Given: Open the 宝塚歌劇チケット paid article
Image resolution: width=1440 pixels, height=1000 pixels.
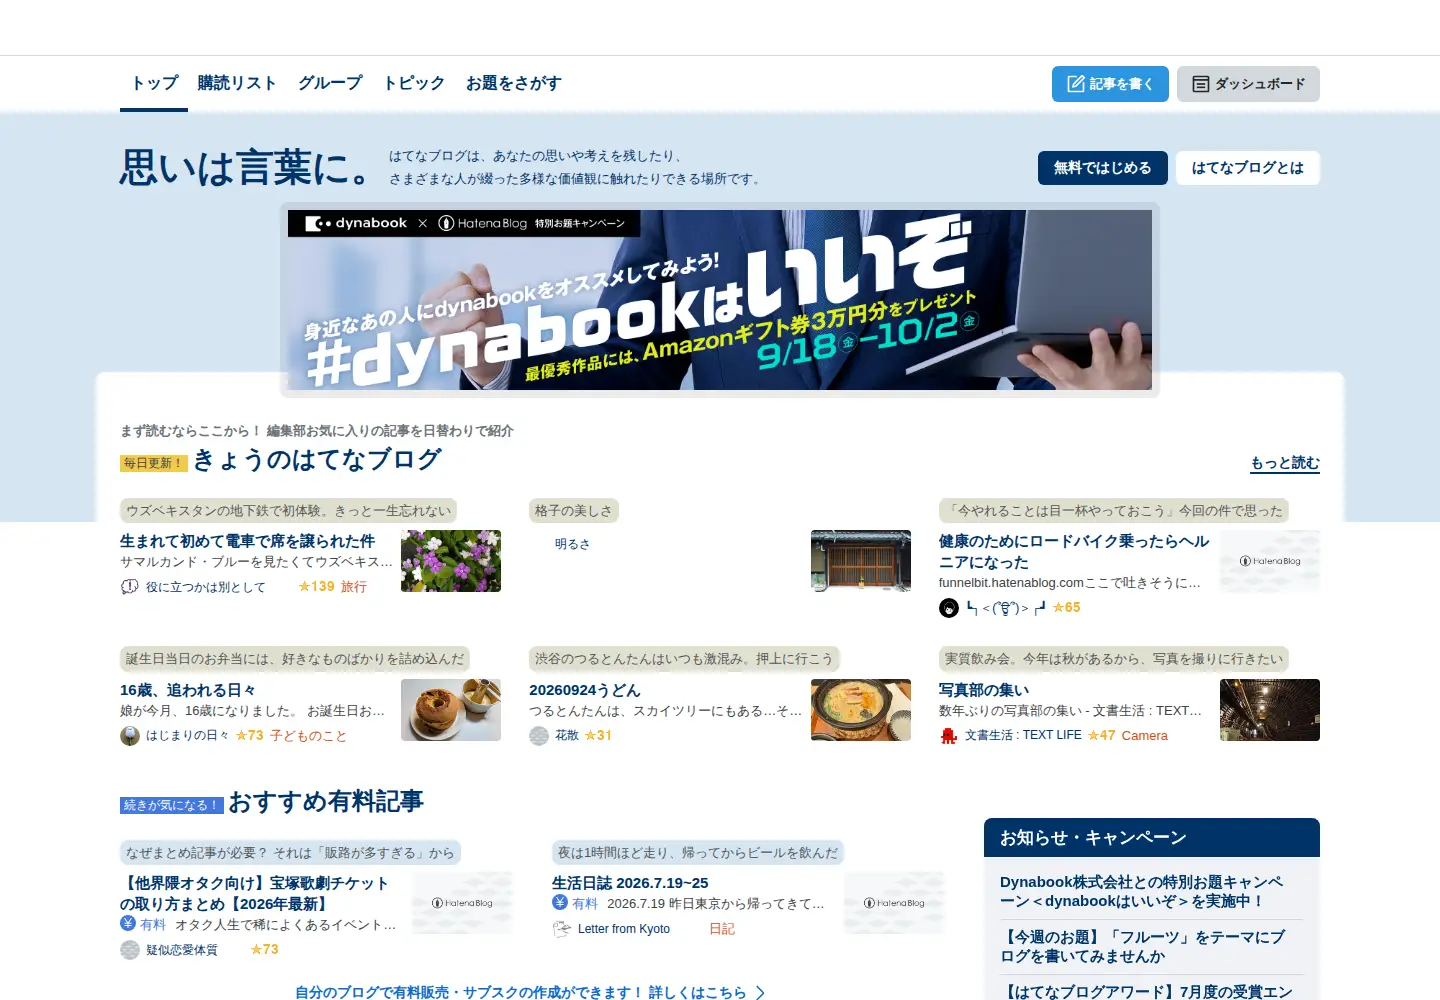Looking at the screenshot, I should pos(254,893).
